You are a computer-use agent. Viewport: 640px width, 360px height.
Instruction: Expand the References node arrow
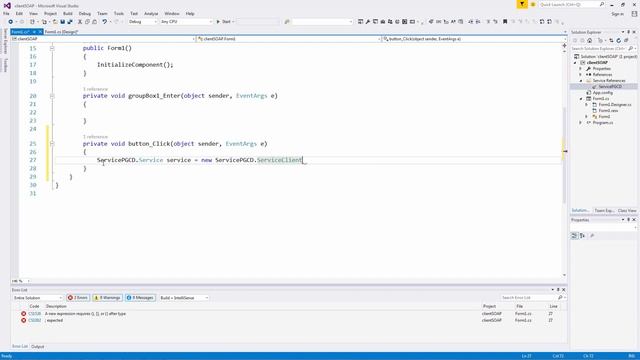(x=581, y=75)
